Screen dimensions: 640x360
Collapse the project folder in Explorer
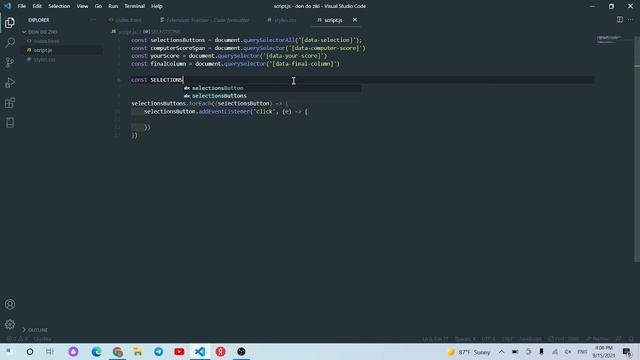point(40,32)
